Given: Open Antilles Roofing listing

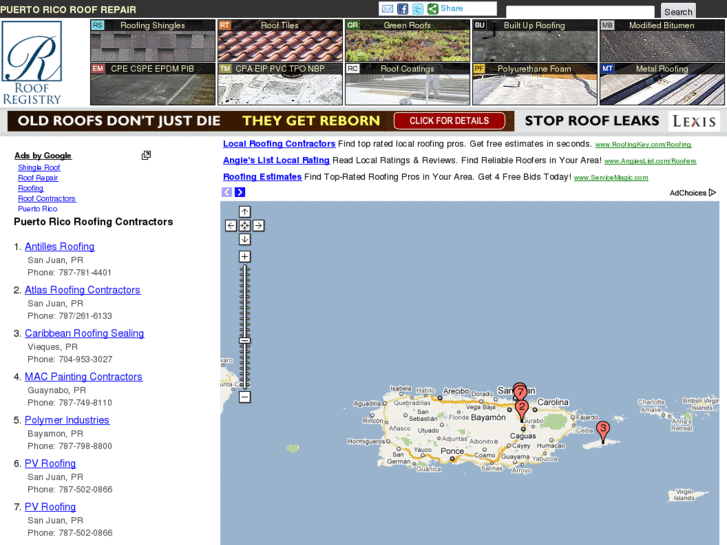Looking at the screenshot, I should click(60, 247).
